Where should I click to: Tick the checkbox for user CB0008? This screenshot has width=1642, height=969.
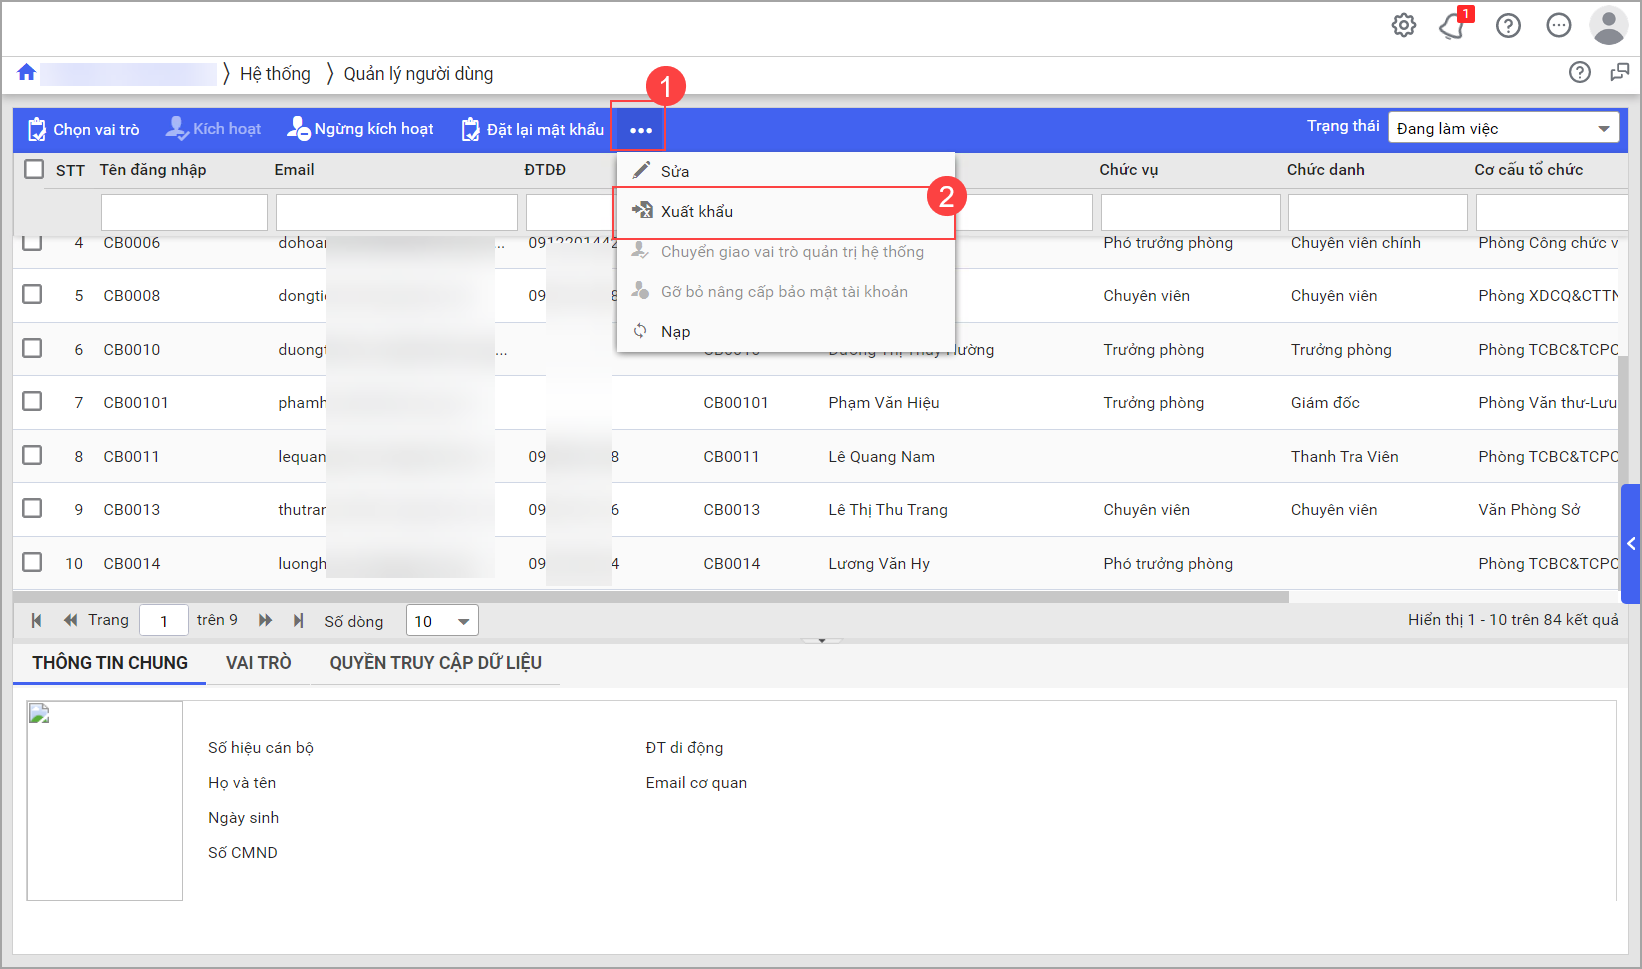coord(33,295)
